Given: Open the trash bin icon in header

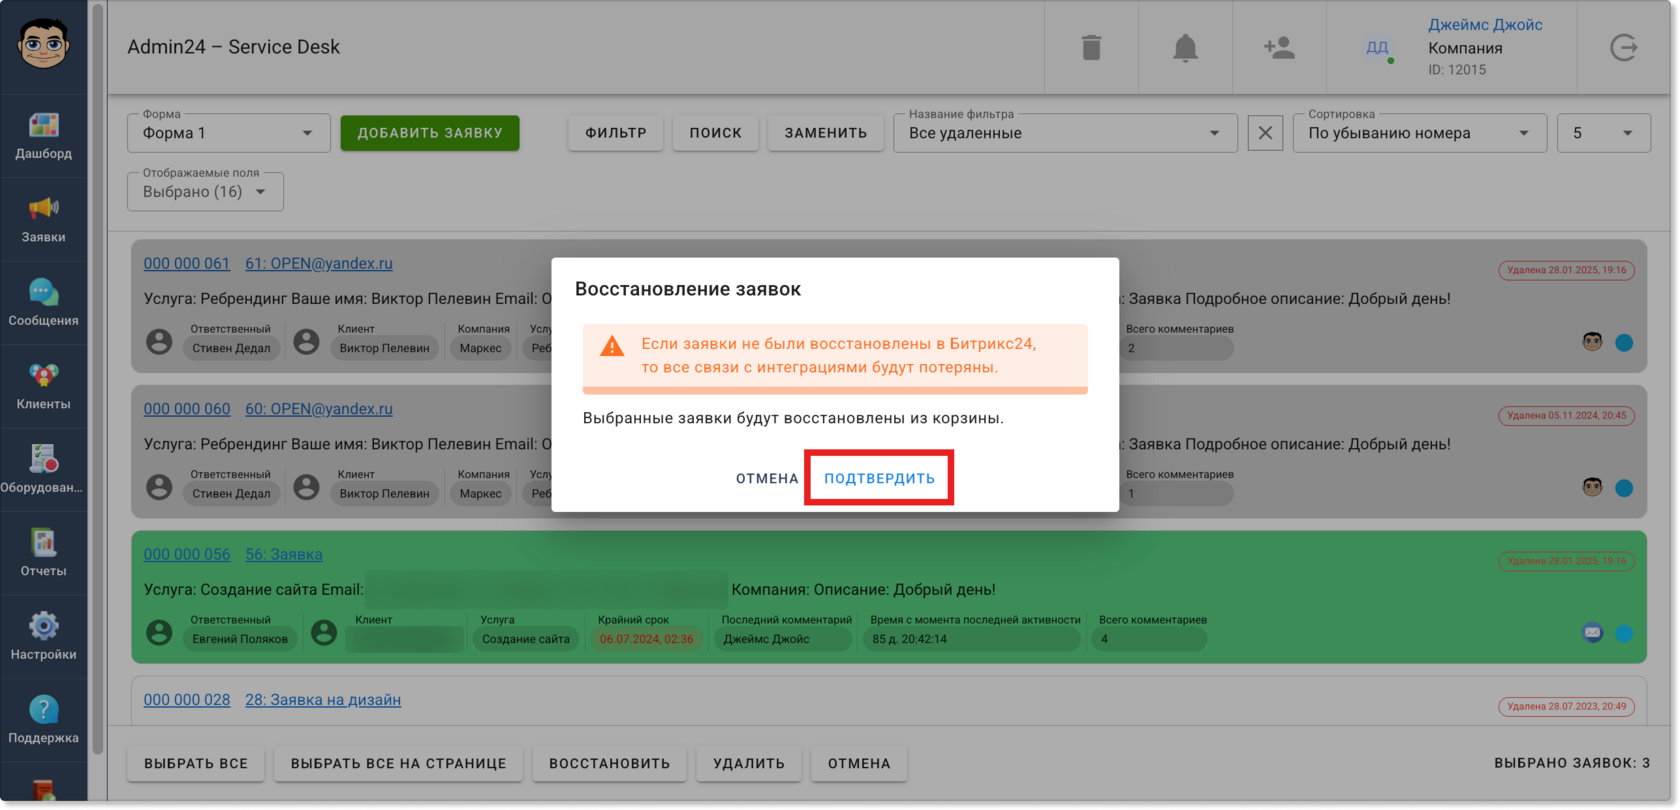Looking at the screenshot, I should (x=1091, y=47).
